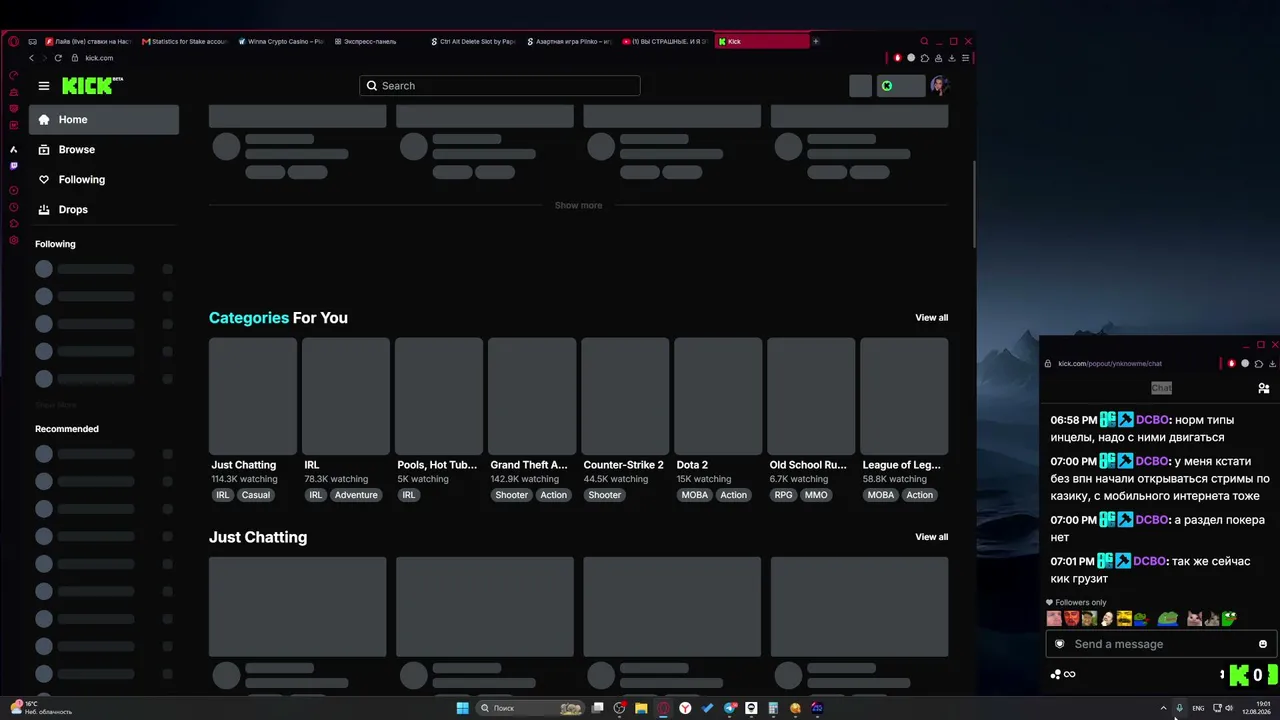Click the MOBA tag under Dota 2
Image resolution: width=1280 pixels, height=720 pixels.
[x=694, y=495]
